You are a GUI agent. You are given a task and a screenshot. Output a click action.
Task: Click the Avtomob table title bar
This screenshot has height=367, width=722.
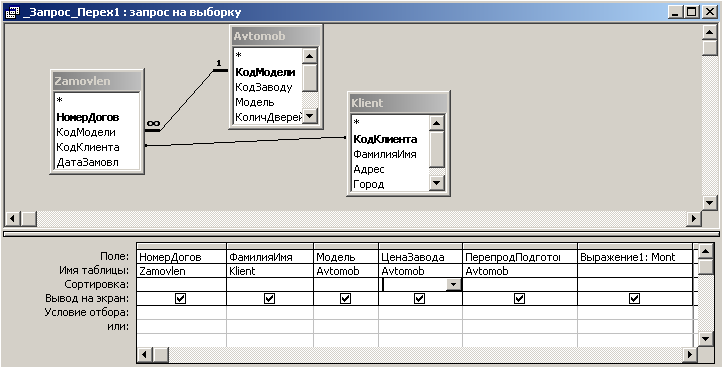tap(275, 36)
